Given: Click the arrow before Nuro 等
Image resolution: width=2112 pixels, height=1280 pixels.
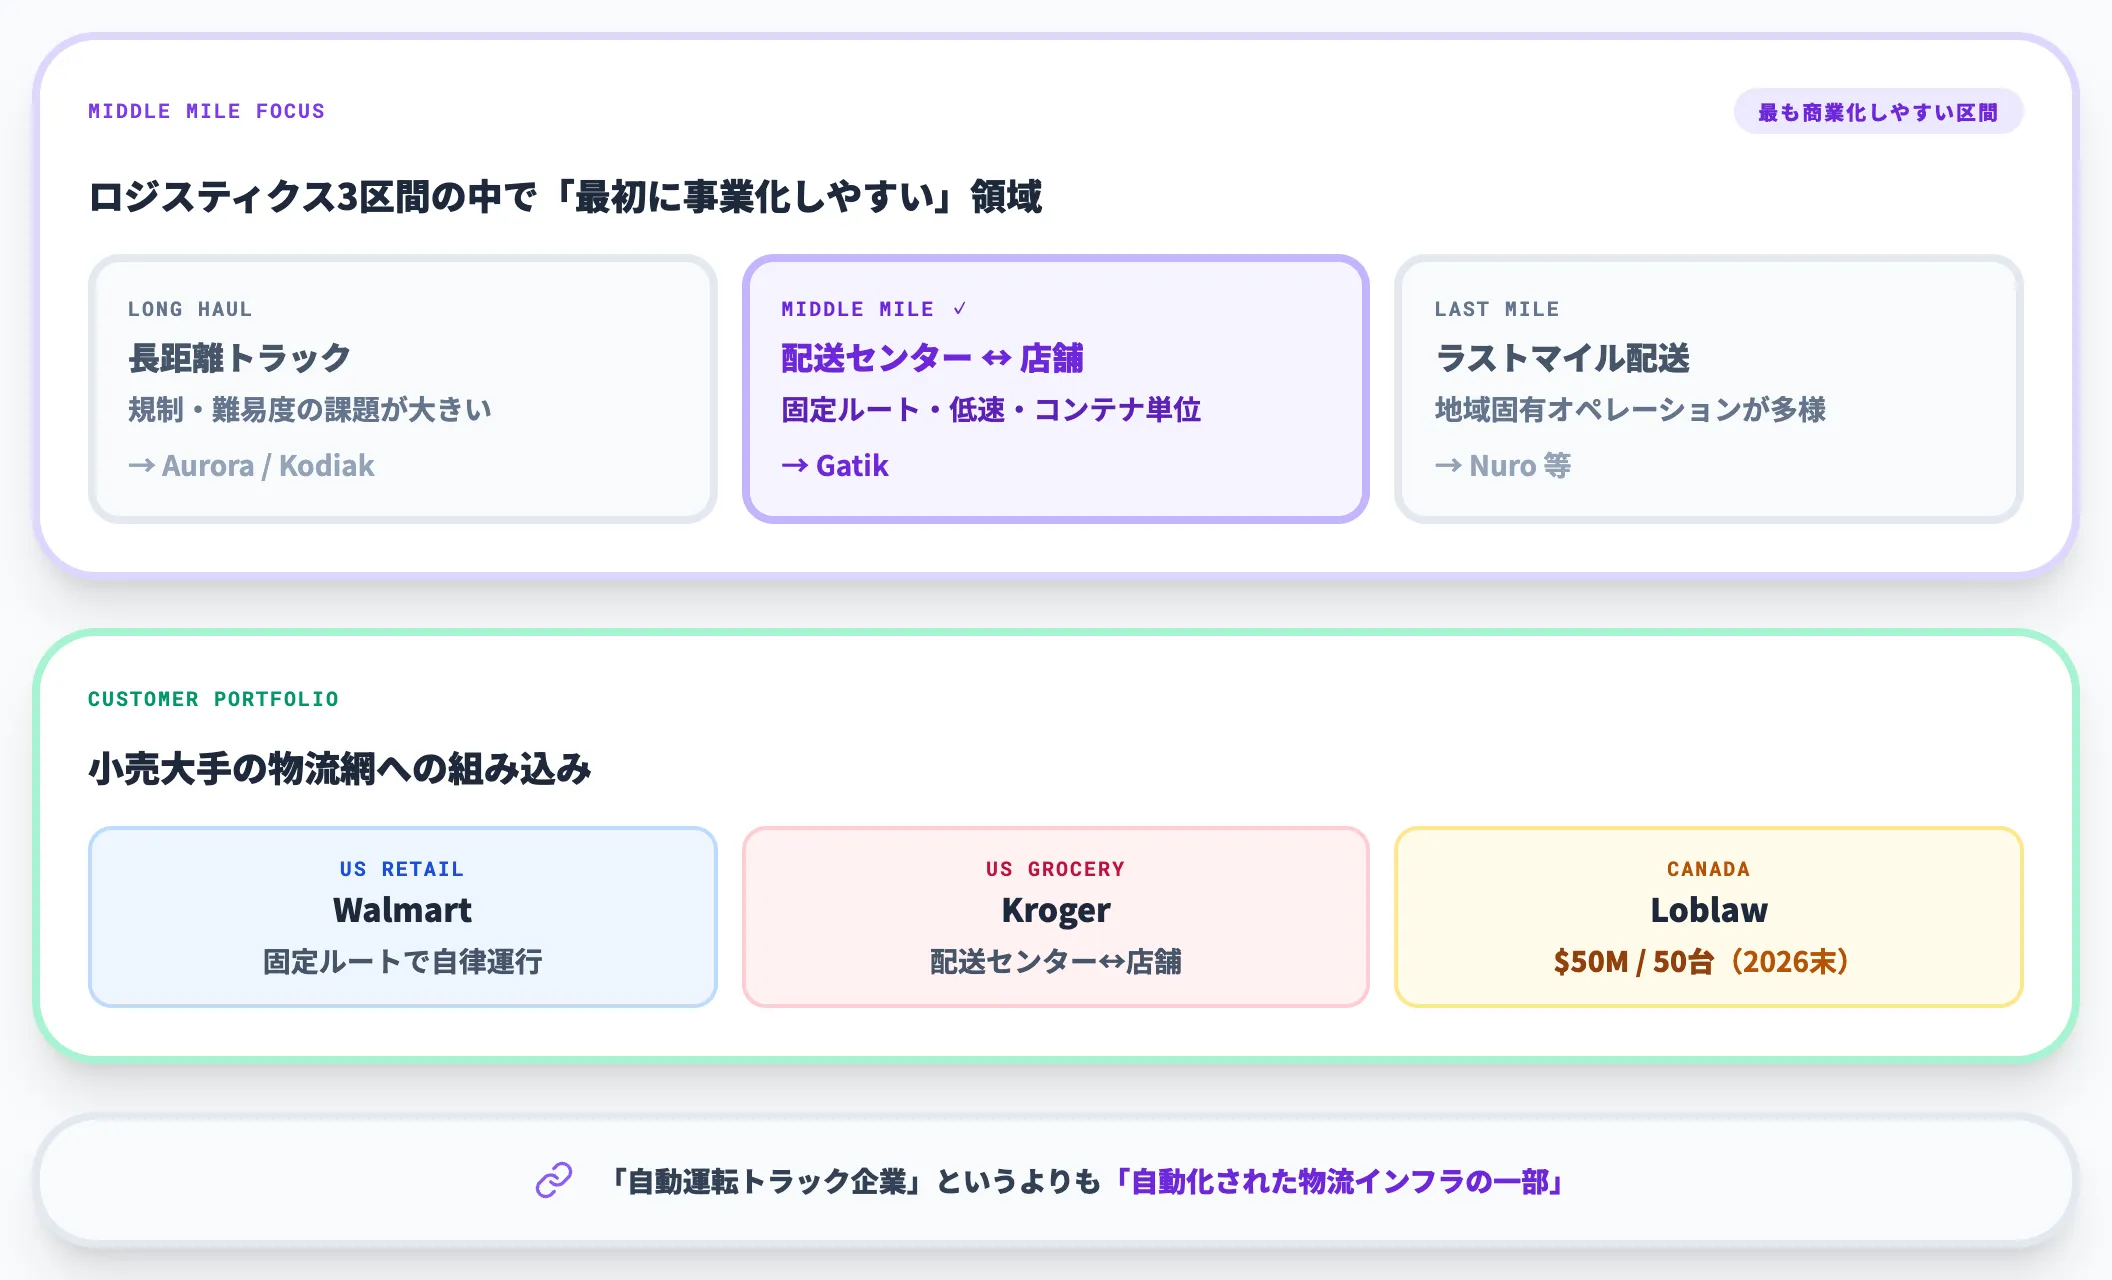Looking at the screenshot, I should point(1448,466).
